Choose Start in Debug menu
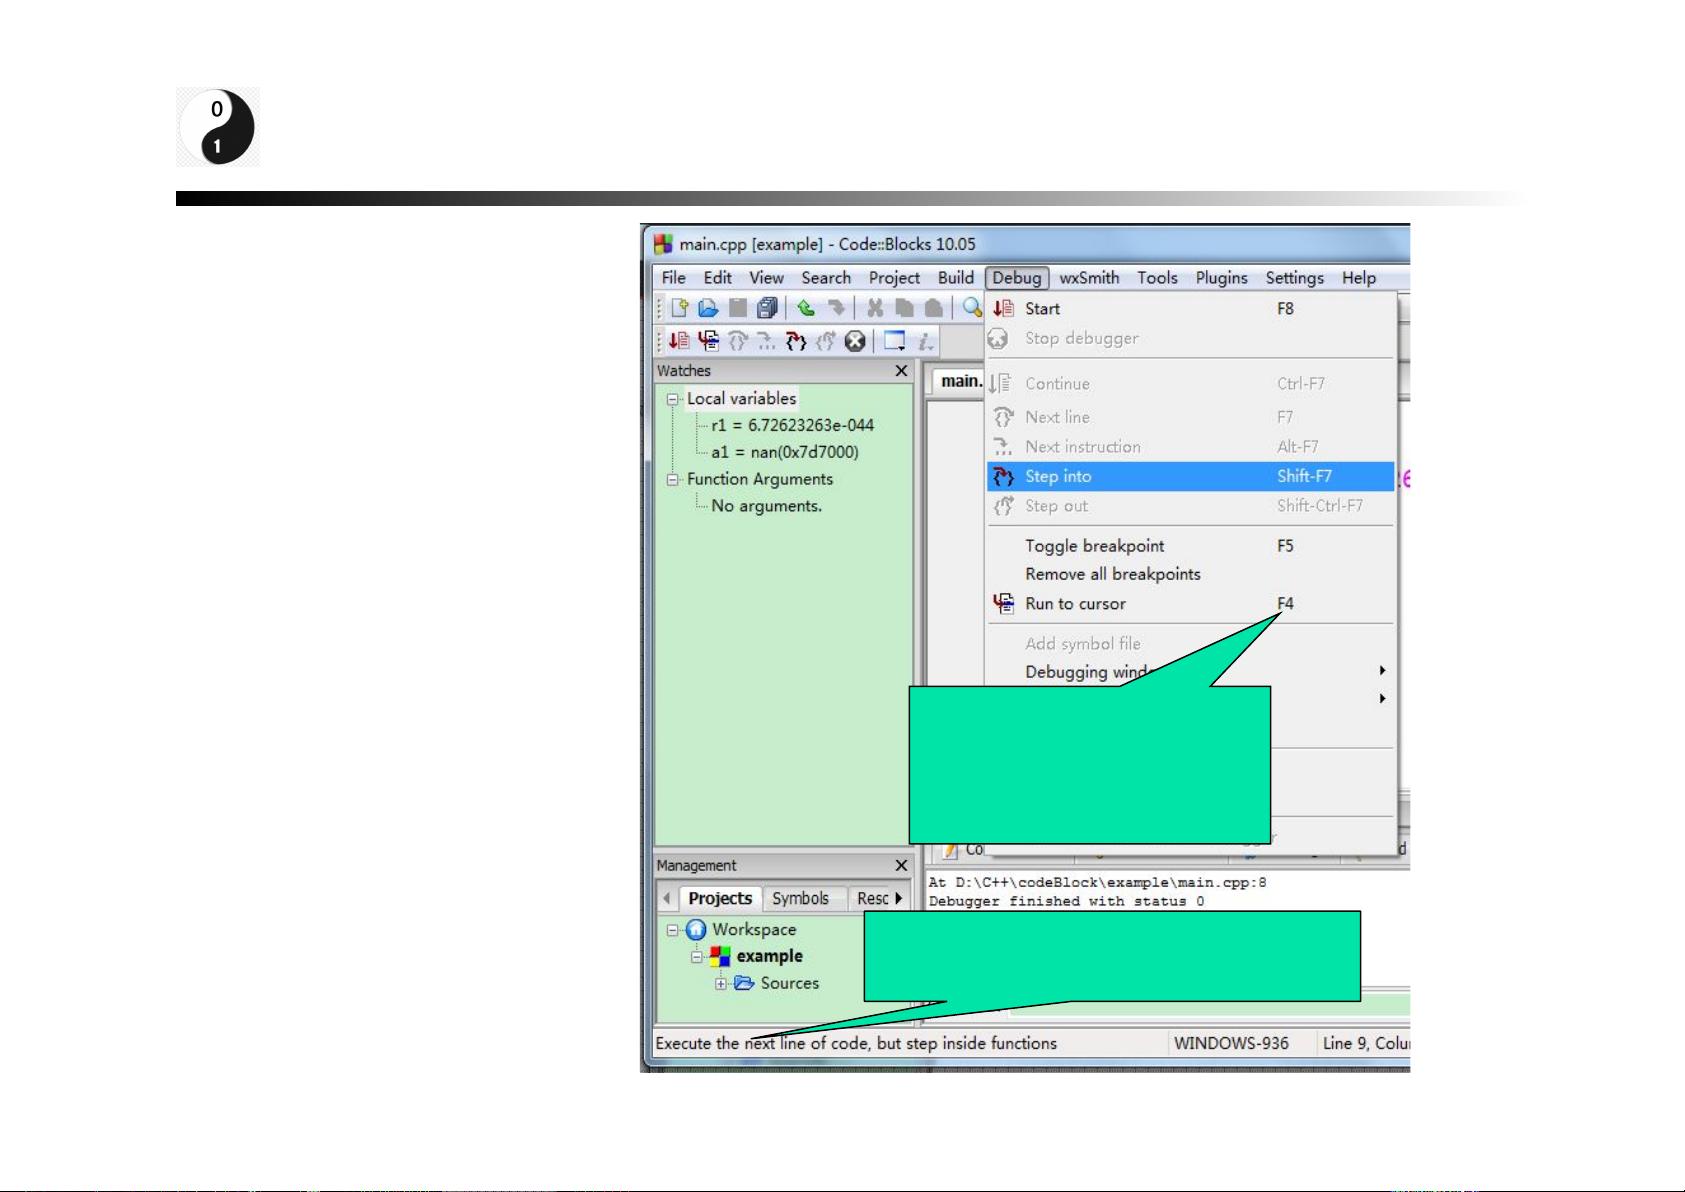 pos(1190,309)
